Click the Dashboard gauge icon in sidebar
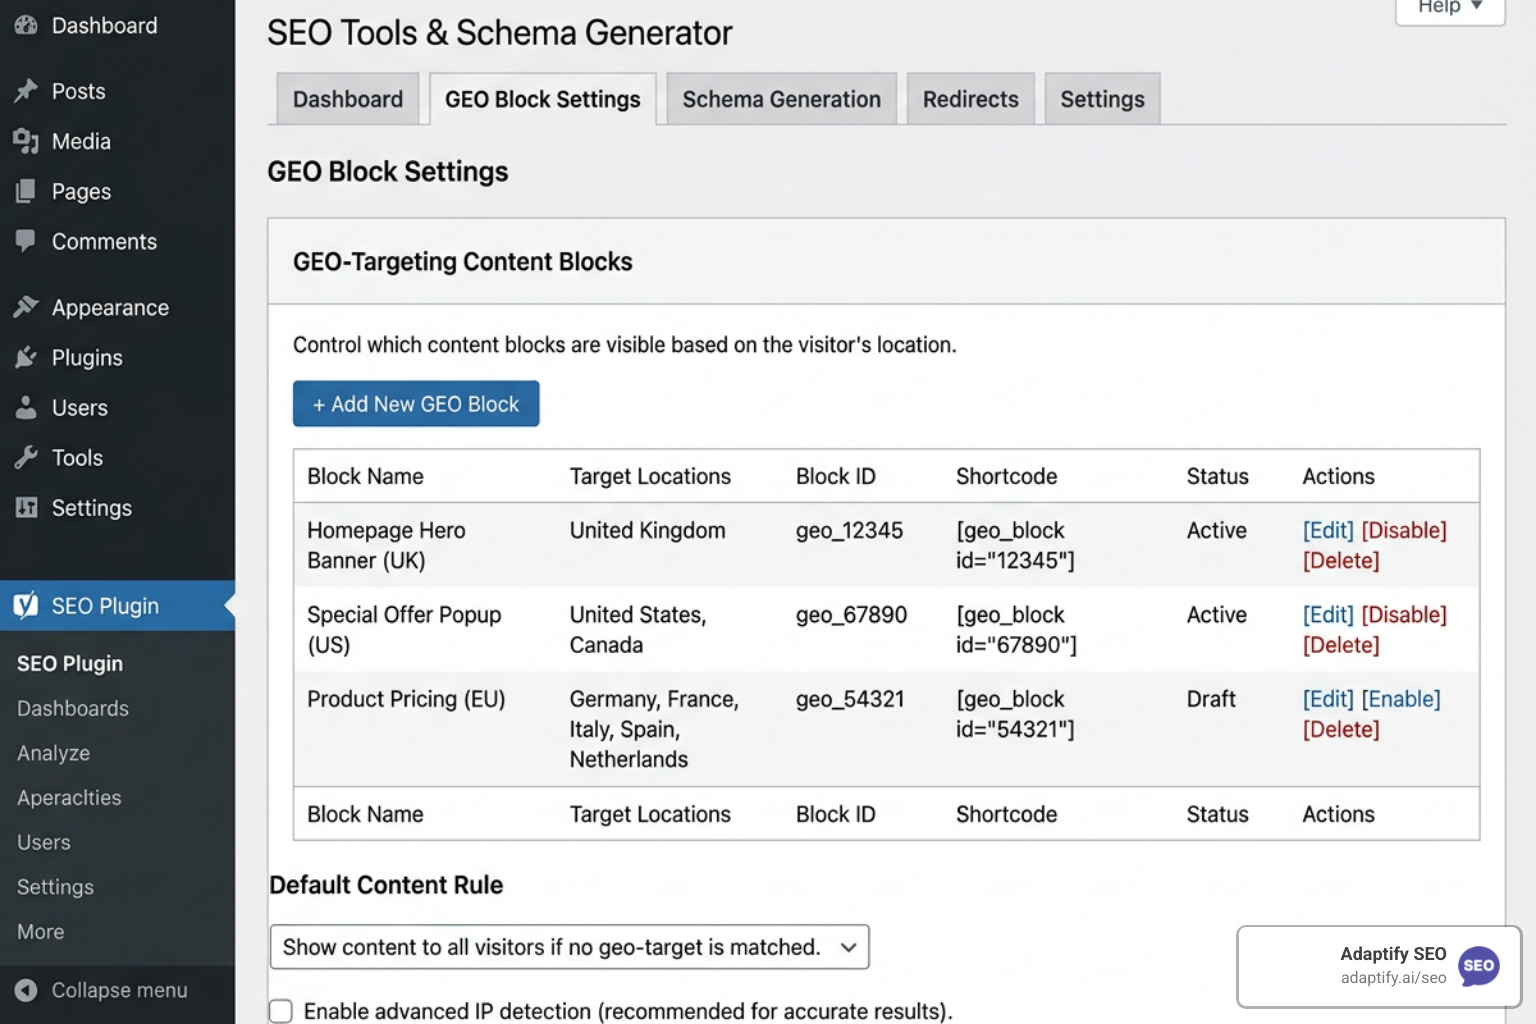 [26, 25]
